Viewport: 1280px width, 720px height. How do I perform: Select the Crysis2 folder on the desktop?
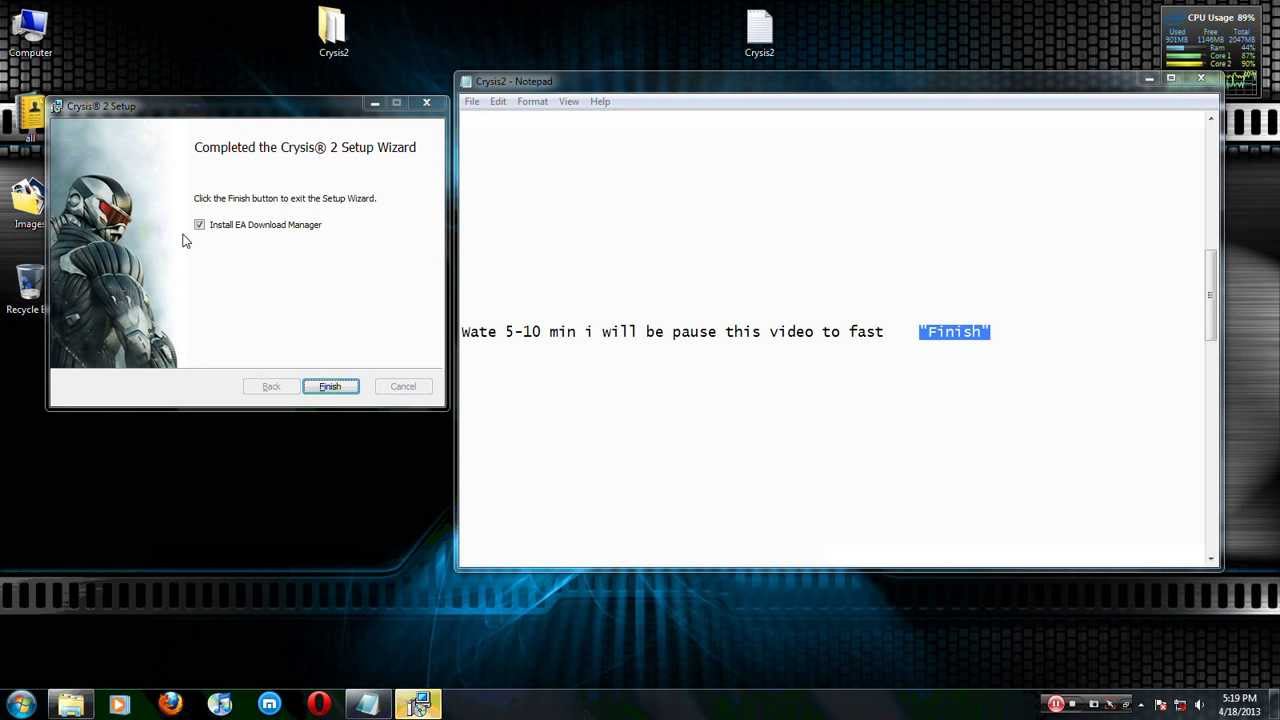[x=333, y=33]
